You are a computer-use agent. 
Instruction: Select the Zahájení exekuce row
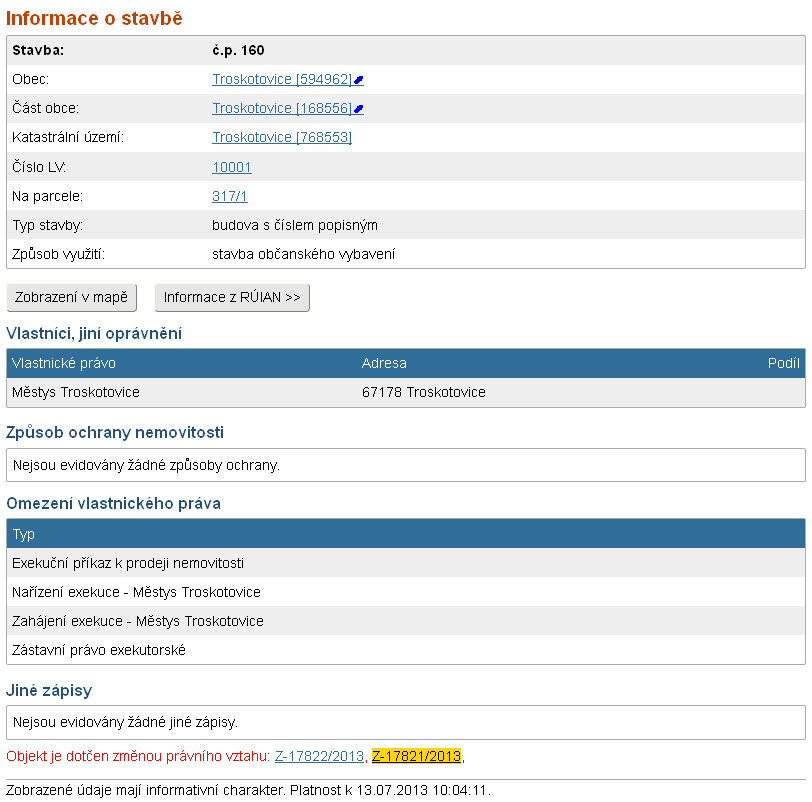coord(138,621)
